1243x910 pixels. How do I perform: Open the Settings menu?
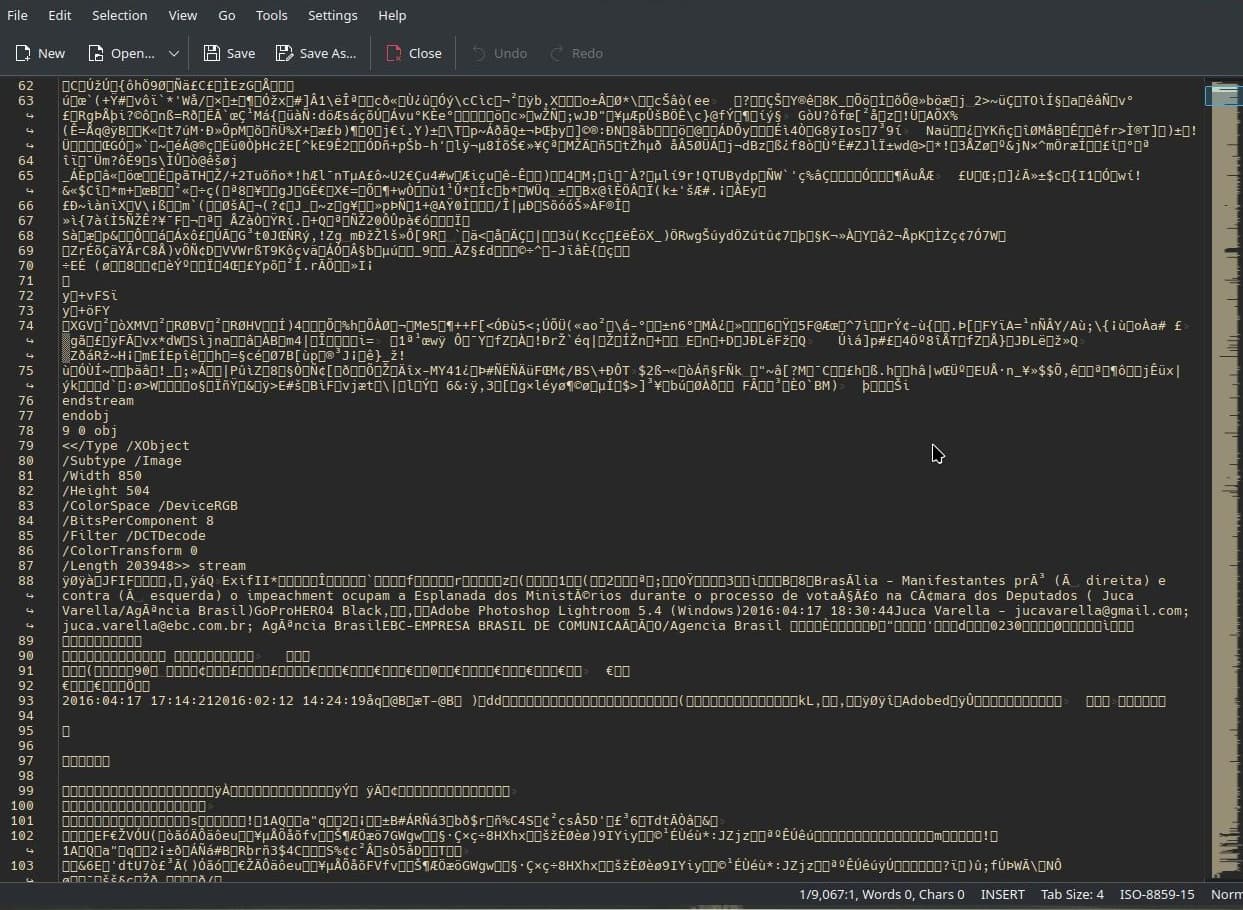[332, 15]
